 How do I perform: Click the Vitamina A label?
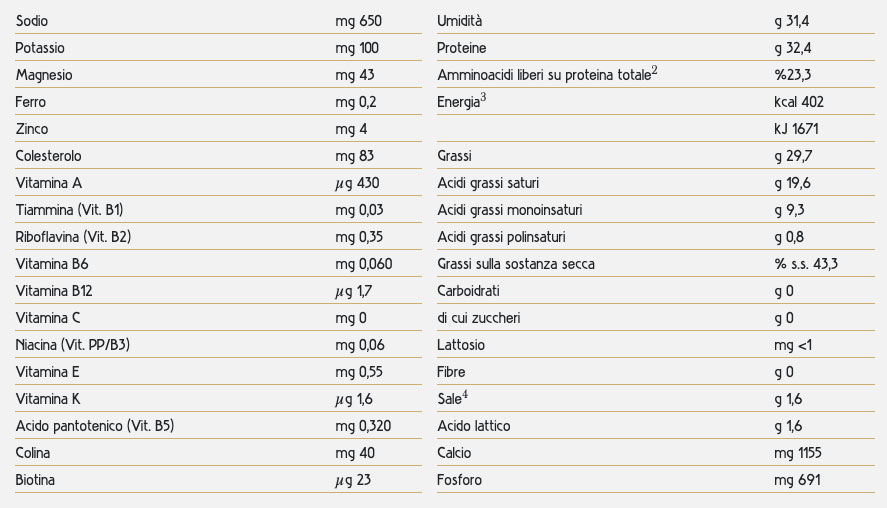tap(49, 183)
